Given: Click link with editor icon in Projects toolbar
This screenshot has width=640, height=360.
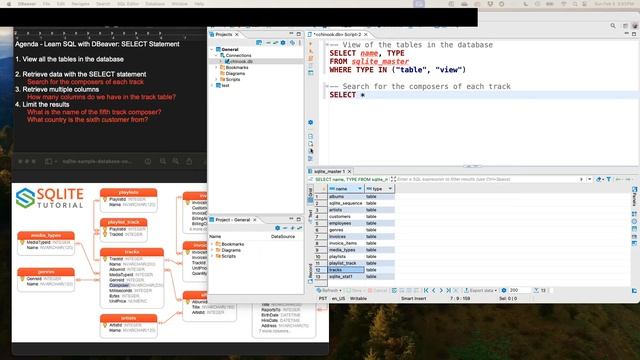Looking at the screenshot, I should pos(276,43).
